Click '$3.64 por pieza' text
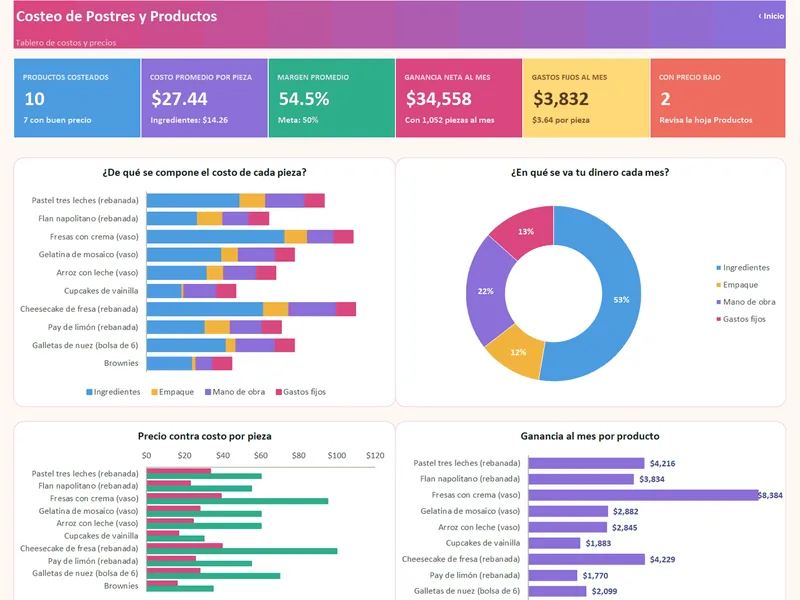The width and height of the screenshot is (800, 600). point(561,120)
